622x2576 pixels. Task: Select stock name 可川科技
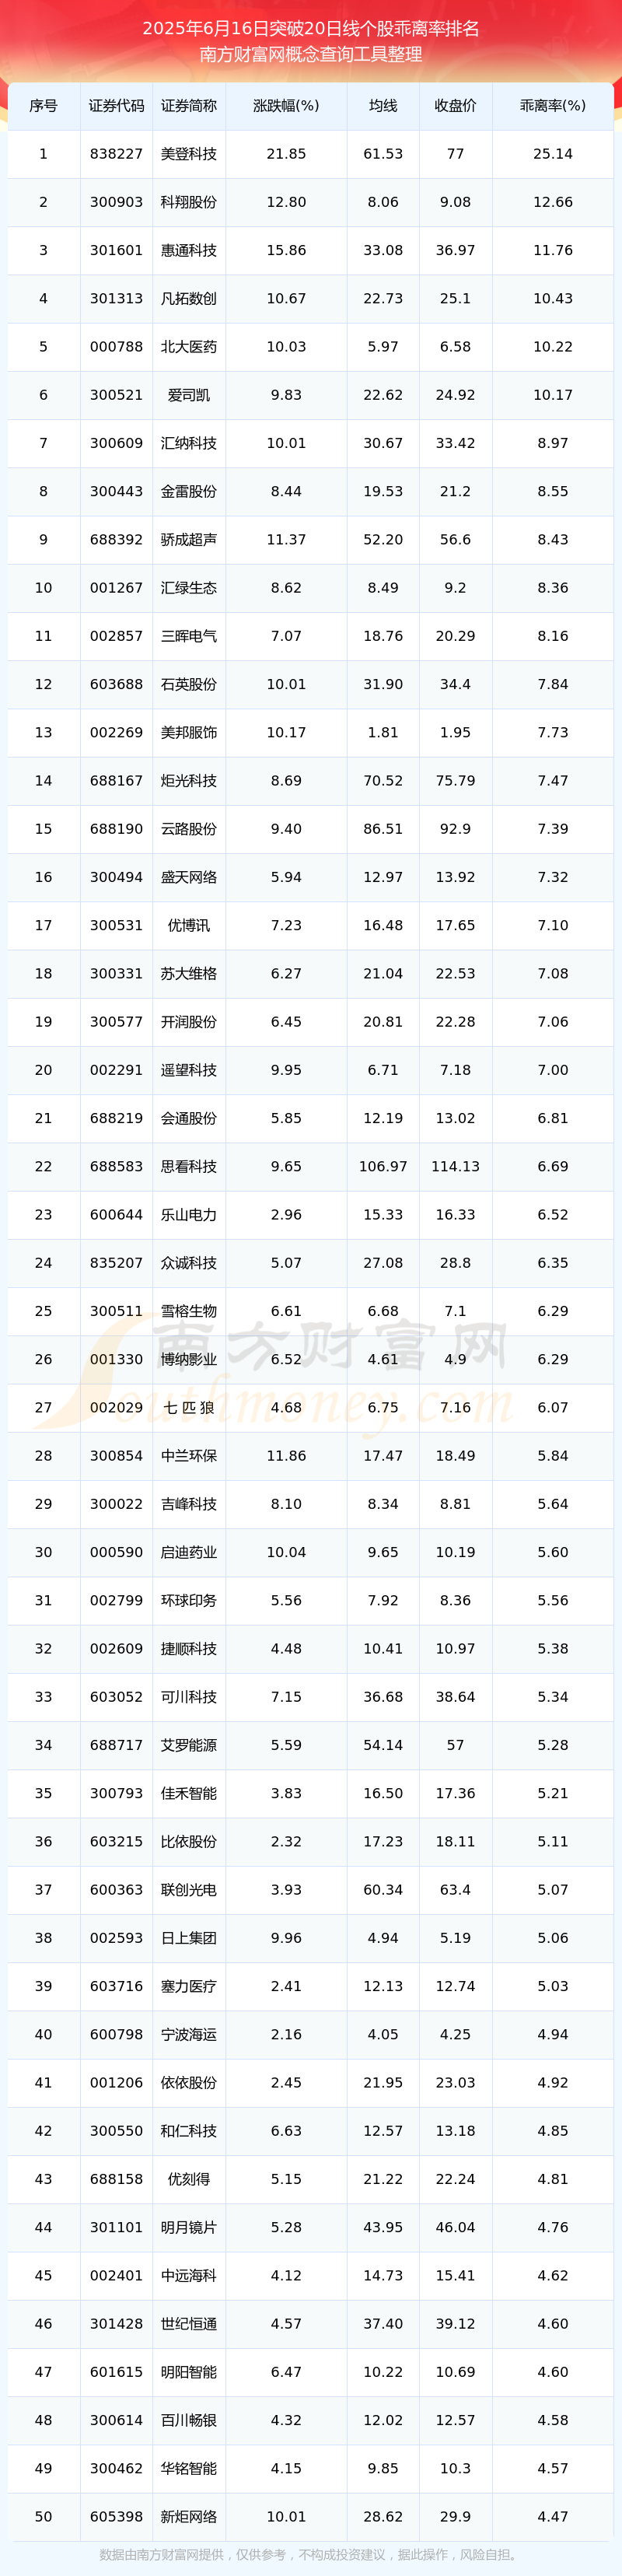tap(189, 1697)
